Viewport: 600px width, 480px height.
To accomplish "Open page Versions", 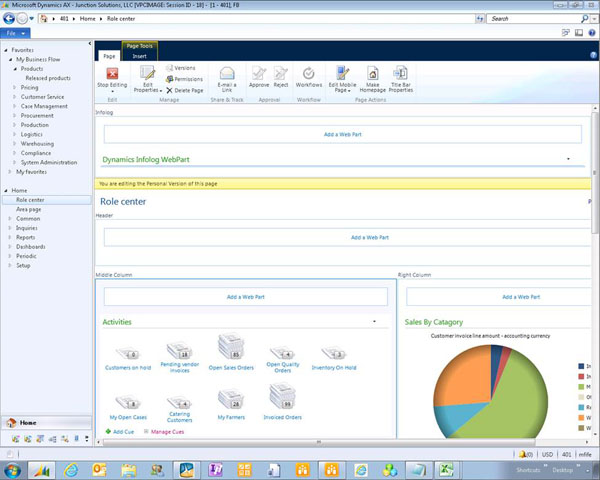I will point(181,68).
